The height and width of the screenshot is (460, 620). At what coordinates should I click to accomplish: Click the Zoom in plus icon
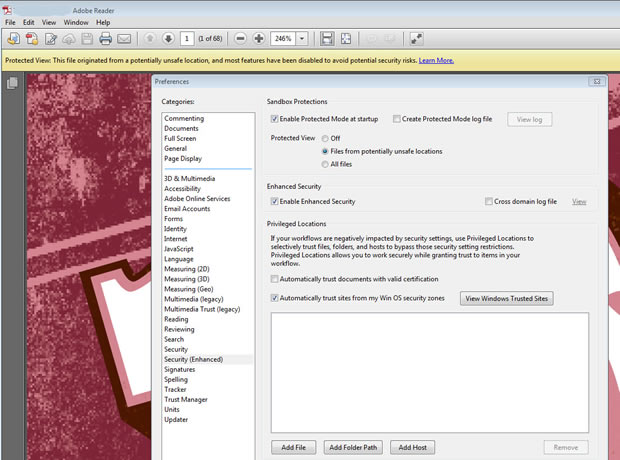pyautogui.click(x=259, y=39)
